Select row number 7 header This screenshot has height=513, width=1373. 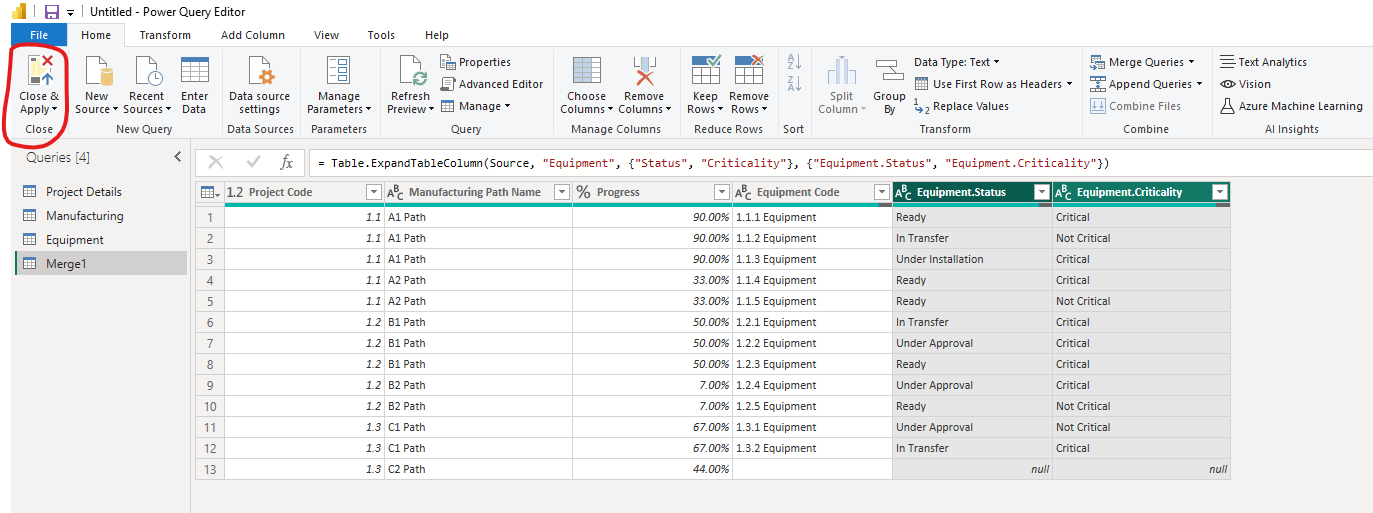click(x=210, y=343)
